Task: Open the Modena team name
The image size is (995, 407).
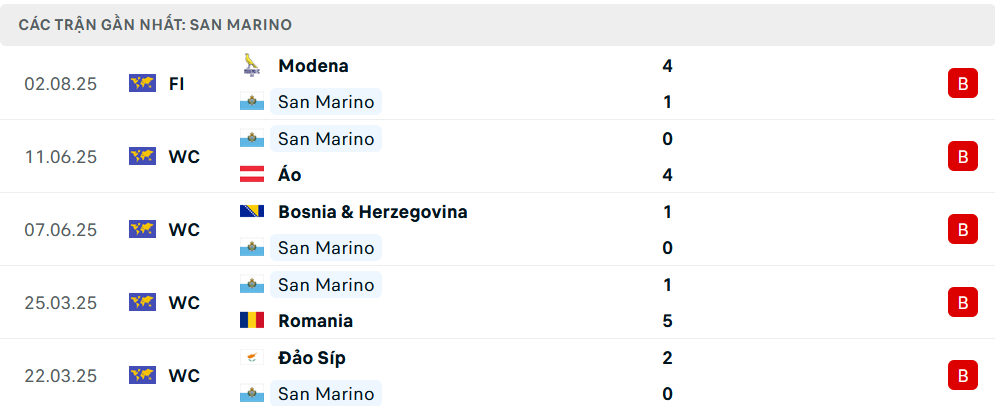Action: (x=313, y=66)
